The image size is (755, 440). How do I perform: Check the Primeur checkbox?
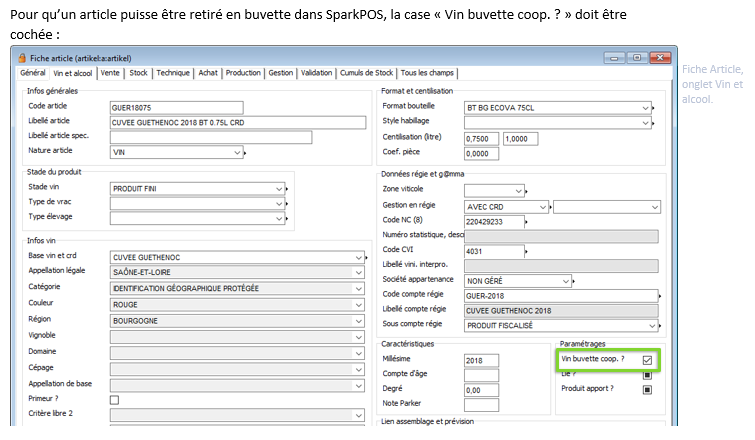(114, 400)
